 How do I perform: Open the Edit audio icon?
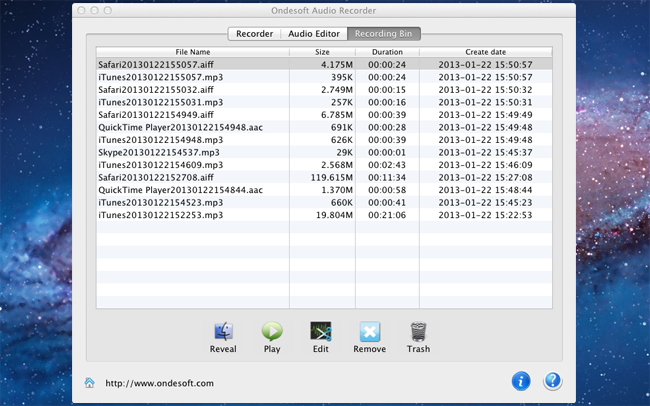coord(321,332)
